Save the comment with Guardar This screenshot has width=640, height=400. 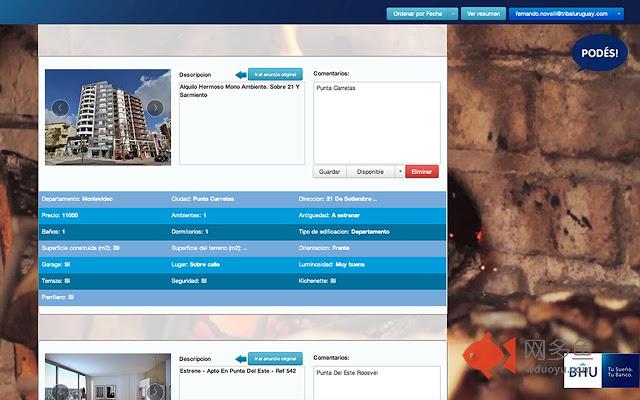(x=330, y=172)
